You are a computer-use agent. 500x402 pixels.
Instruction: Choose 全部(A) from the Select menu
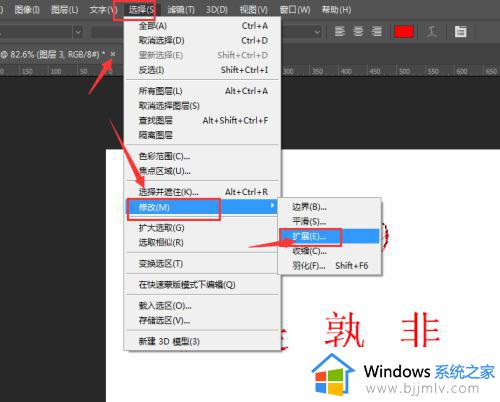(x=203, y=26)
